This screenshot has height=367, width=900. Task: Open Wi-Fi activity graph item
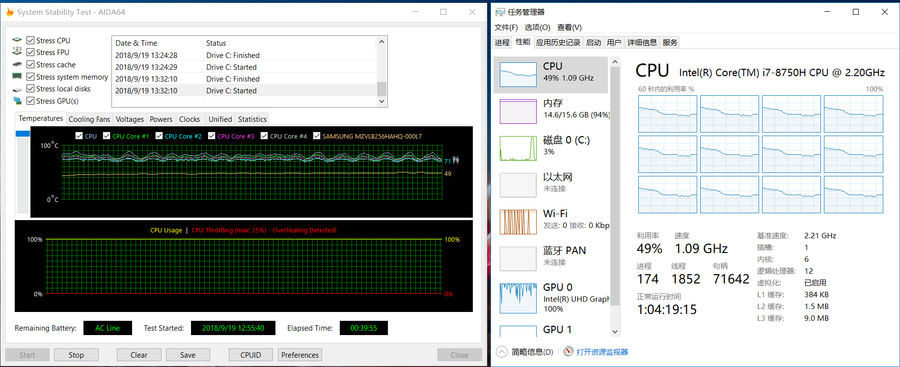(x=518, y=221)
